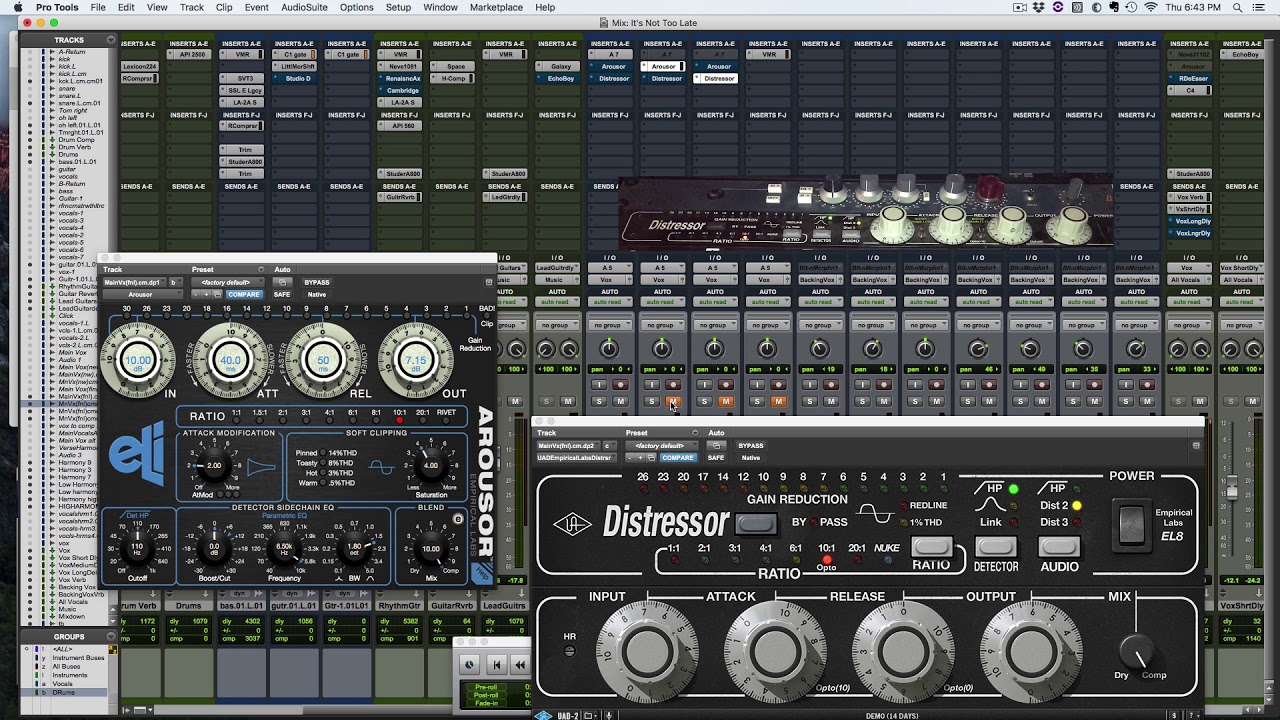Viewport: 1280px width, 720px height.
Task: Open the Setup menu
Action: tap(398, 7)
